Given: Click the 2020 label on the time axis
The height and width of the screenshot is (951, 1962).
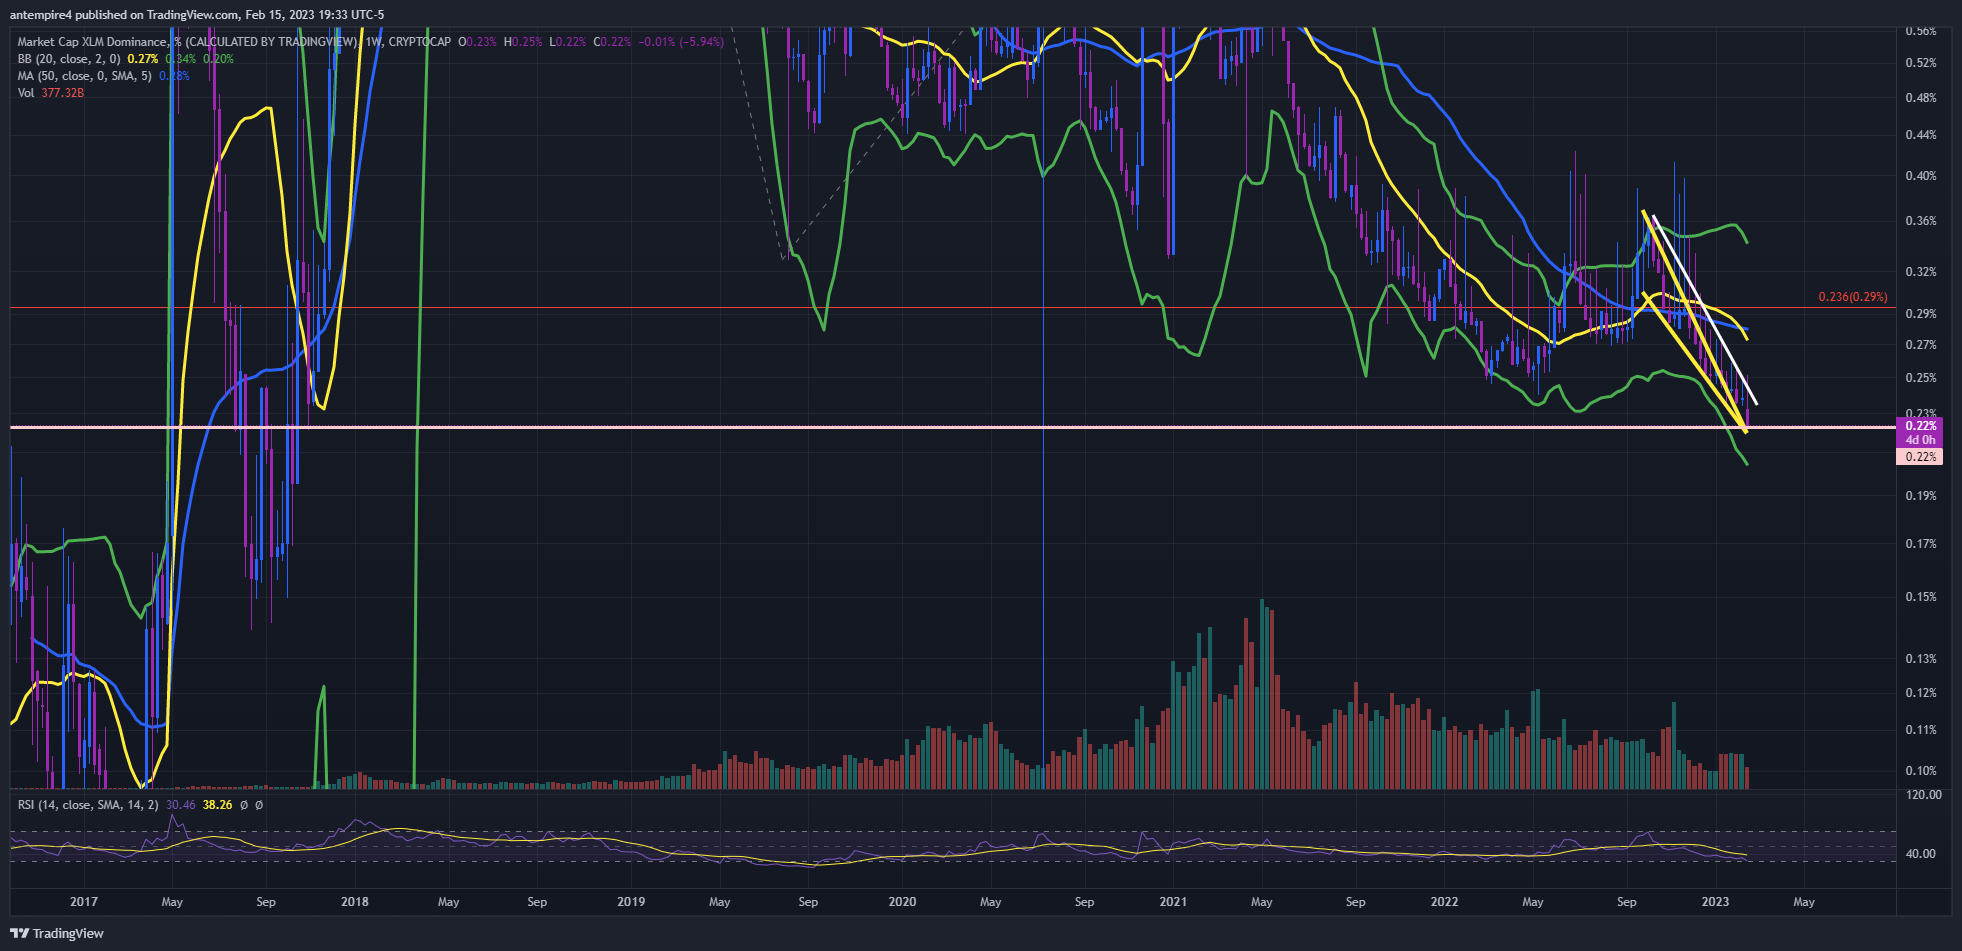Looking at the screenshot, I should [903, 902].
